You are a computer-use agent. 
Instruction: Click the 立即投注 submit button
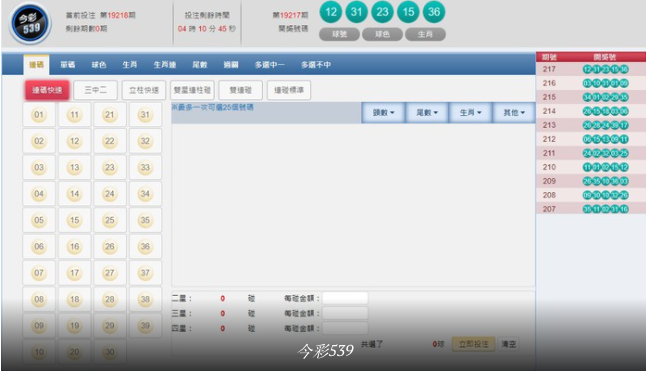click(x=473, y=344)
